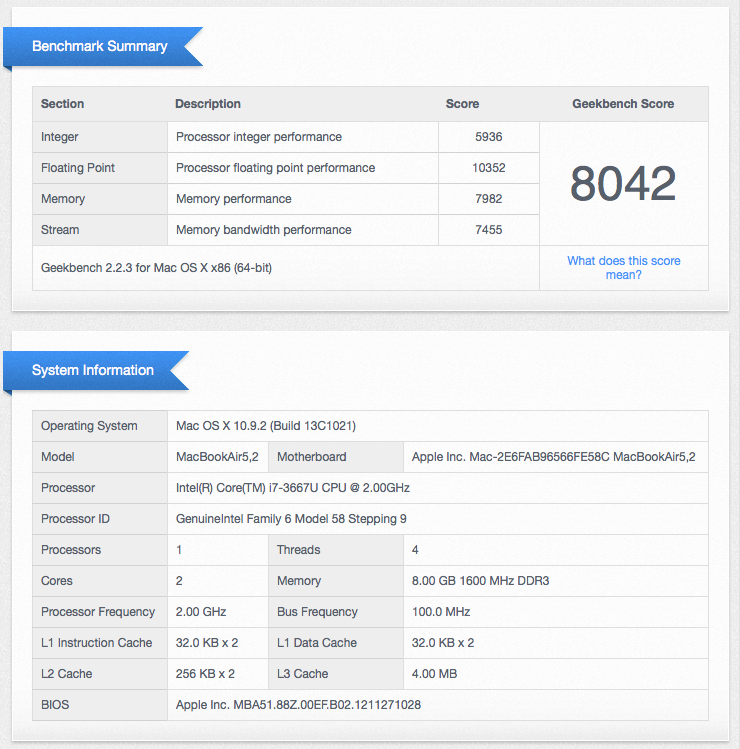Select 'Processor floating point performance' description

(x=276, y=168)
